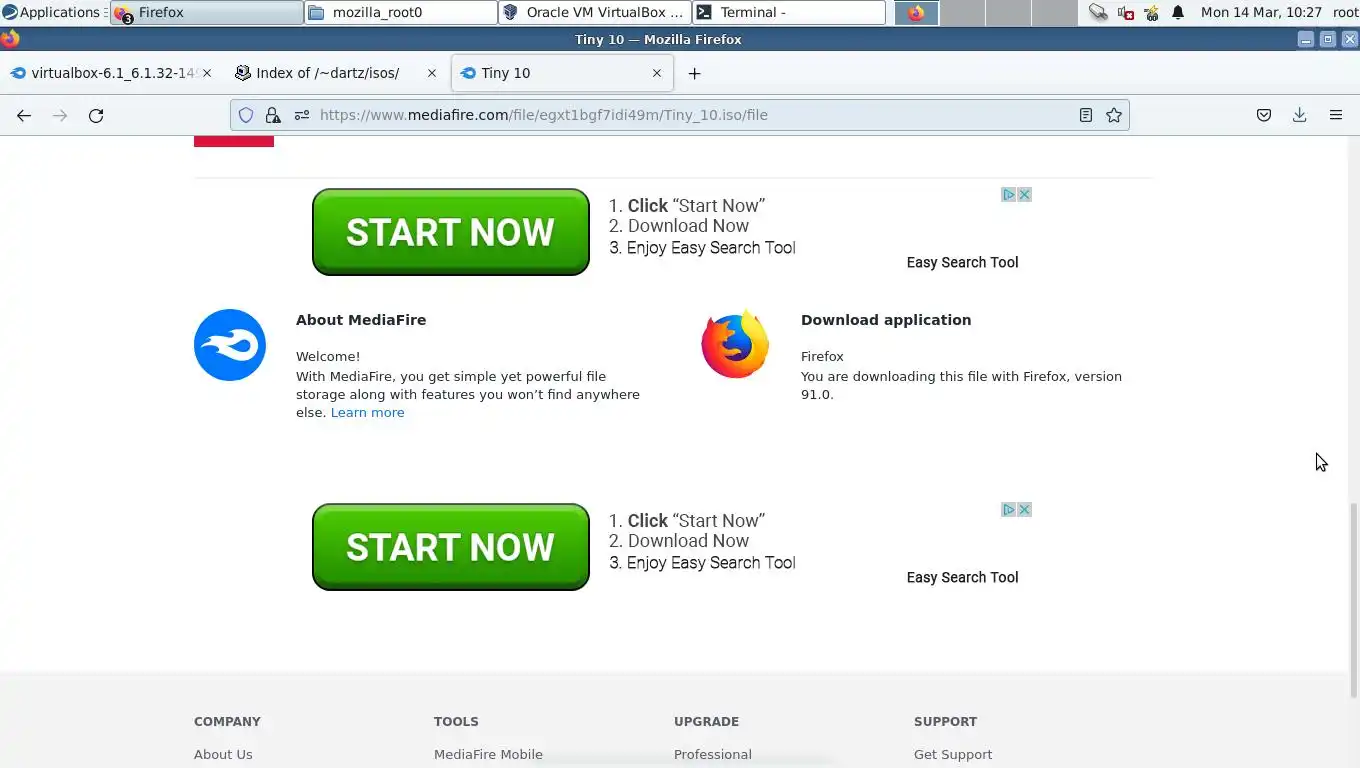Bookmark this page with the star icon
The height and width of the screenshot is (768, 1360).
point(1113,115)
